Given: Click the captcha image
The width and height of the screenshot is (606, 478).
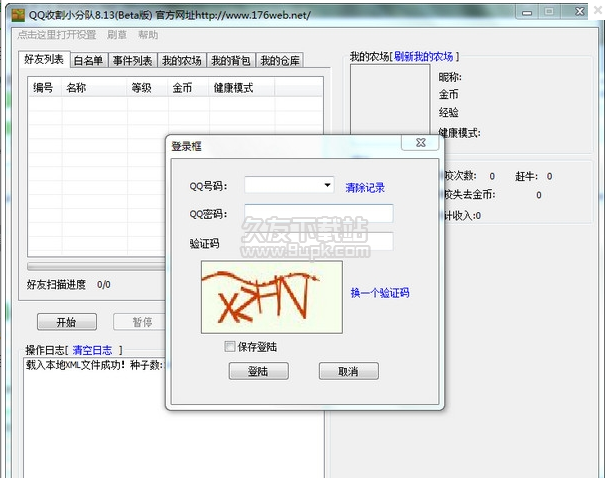Looking at the screenshot, I should coord(272,297).
